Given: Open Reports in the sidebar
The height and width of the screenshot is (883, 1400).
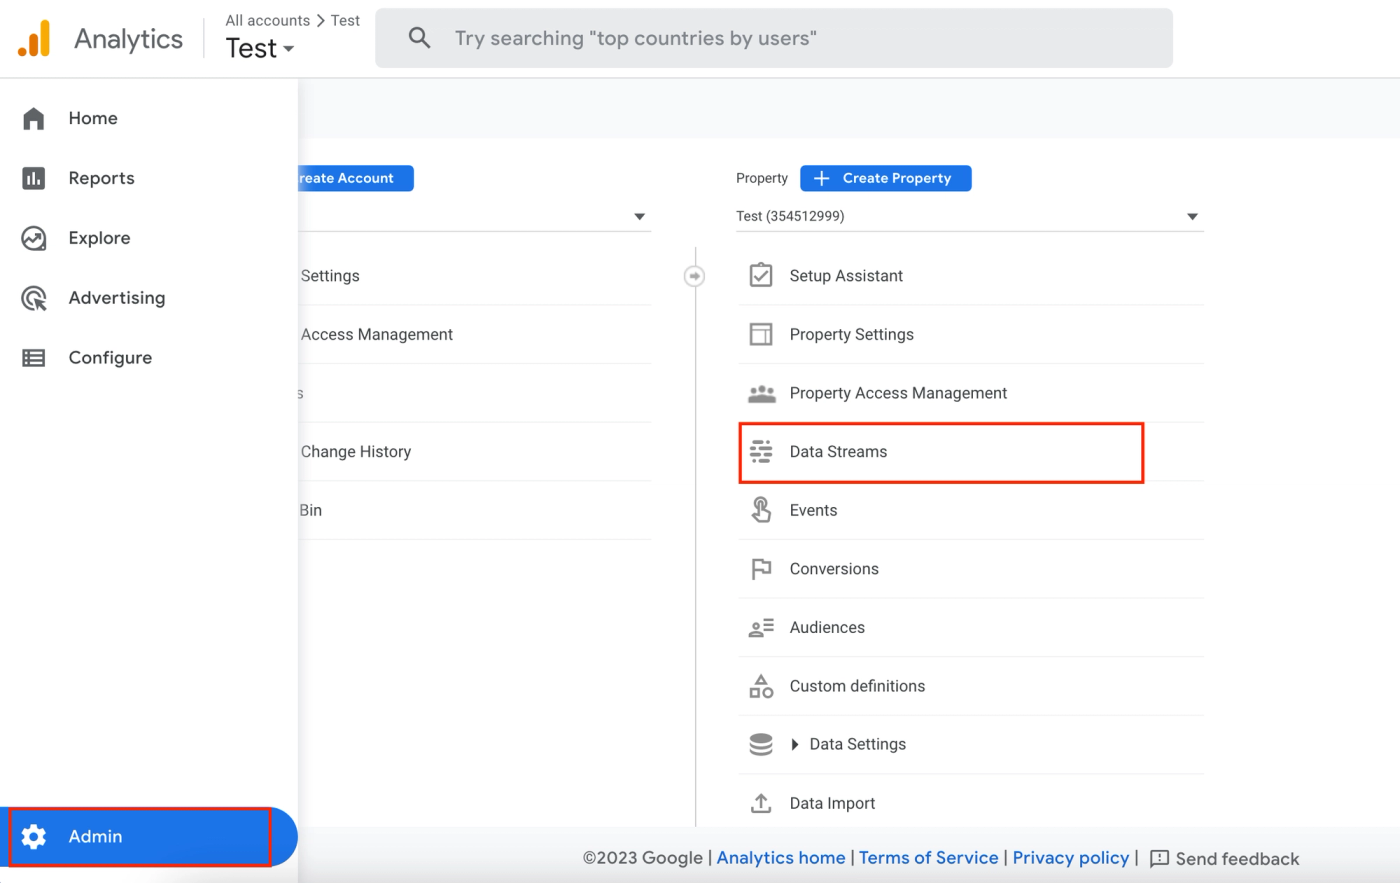Looking at the screenshot, I should coord(101,178).
